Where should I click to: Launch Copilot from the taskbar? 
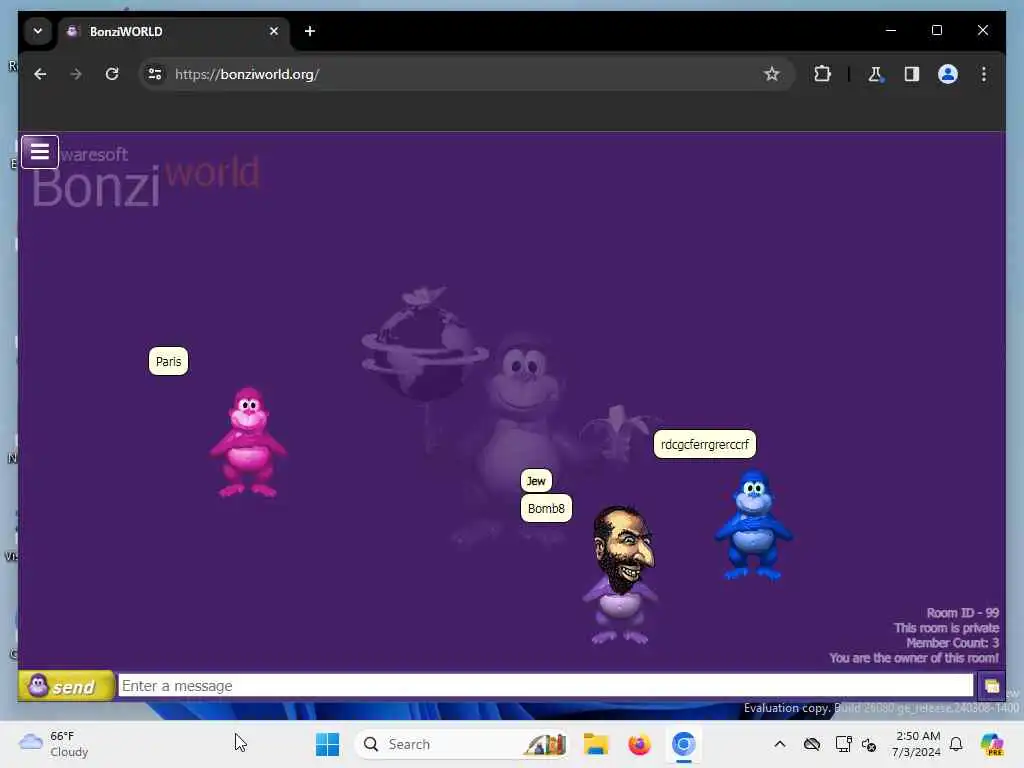[x=992, y=744]
